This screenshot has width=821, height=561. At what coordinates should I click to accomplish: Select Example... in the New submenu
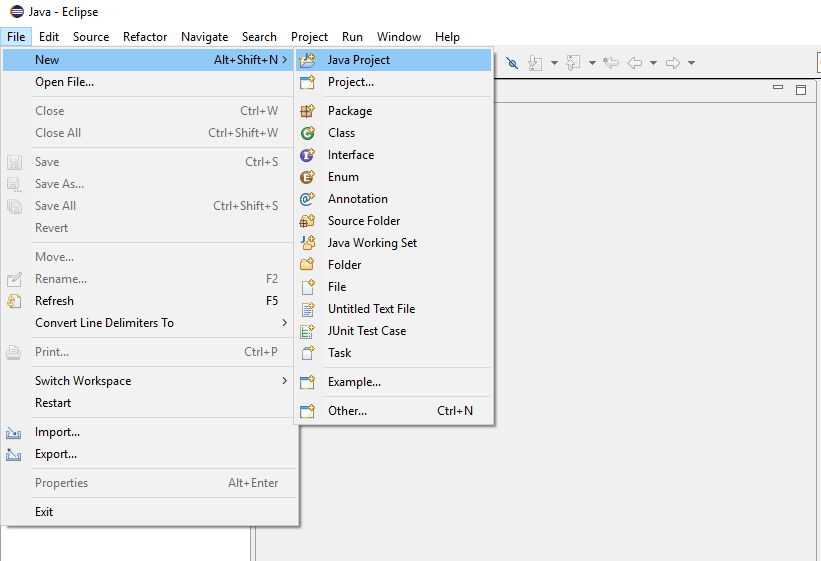pos(394,382)
